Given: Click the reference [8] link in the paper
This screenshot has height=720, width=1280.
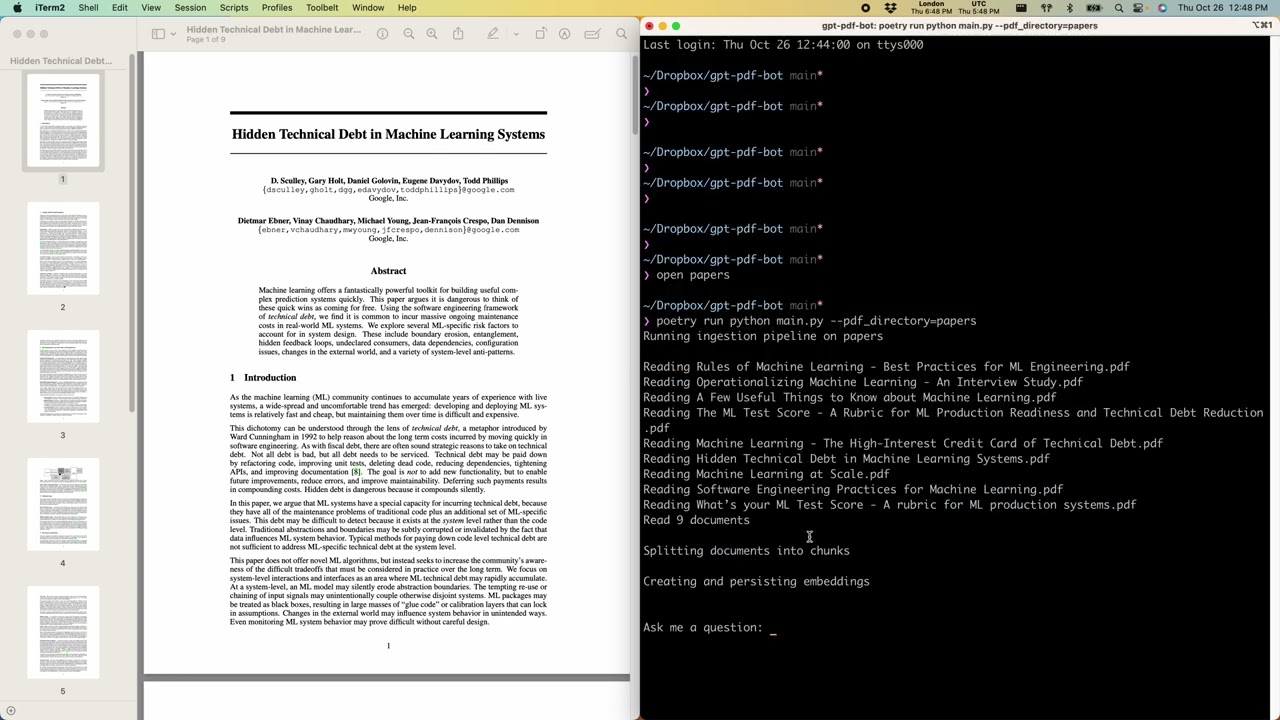Looking at the screenshot, I should point(355,472).
